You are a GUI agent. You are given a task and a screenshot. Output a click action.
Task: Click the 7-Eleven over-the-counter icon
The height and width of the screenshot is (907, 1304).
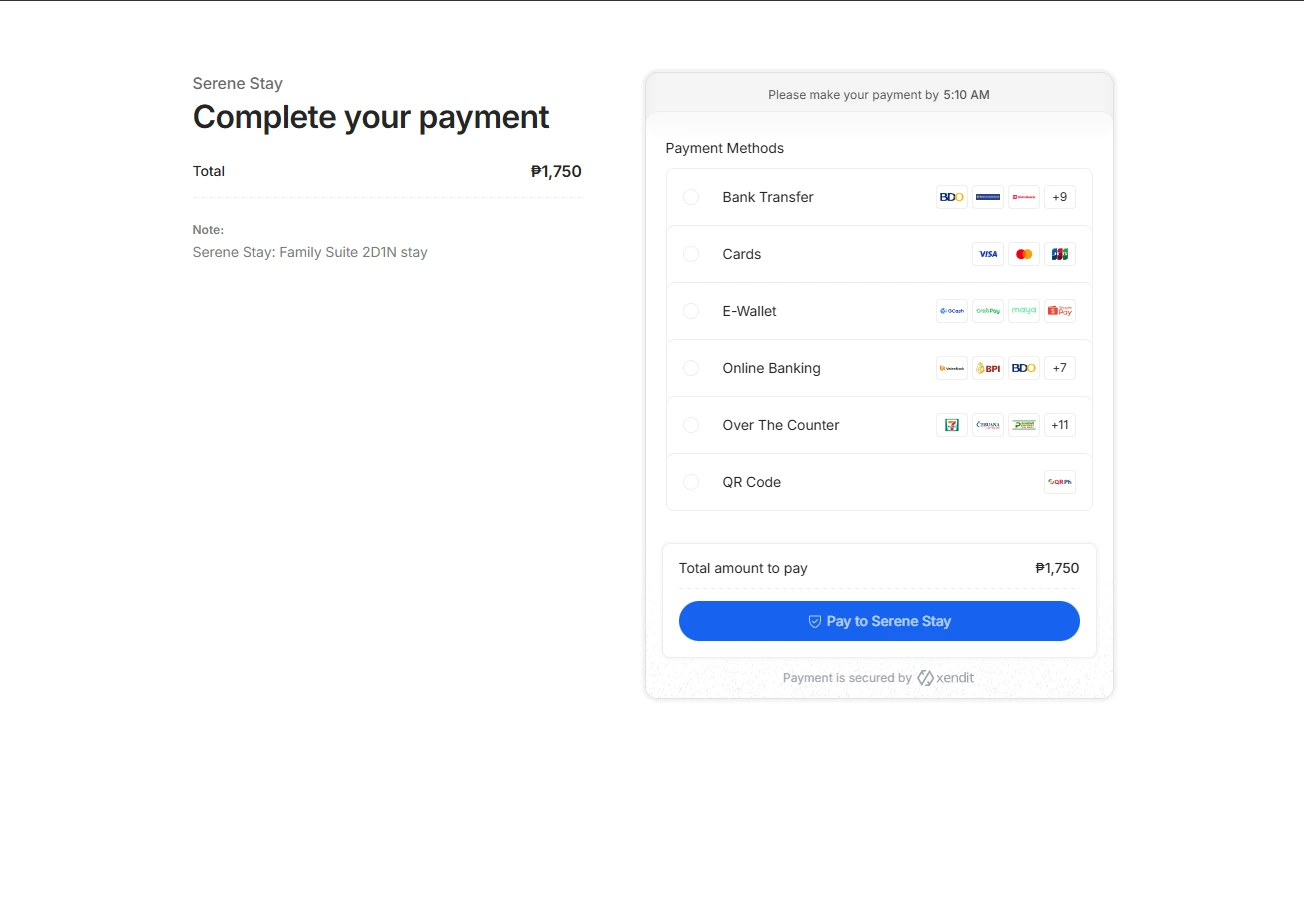tap(951, 425)
